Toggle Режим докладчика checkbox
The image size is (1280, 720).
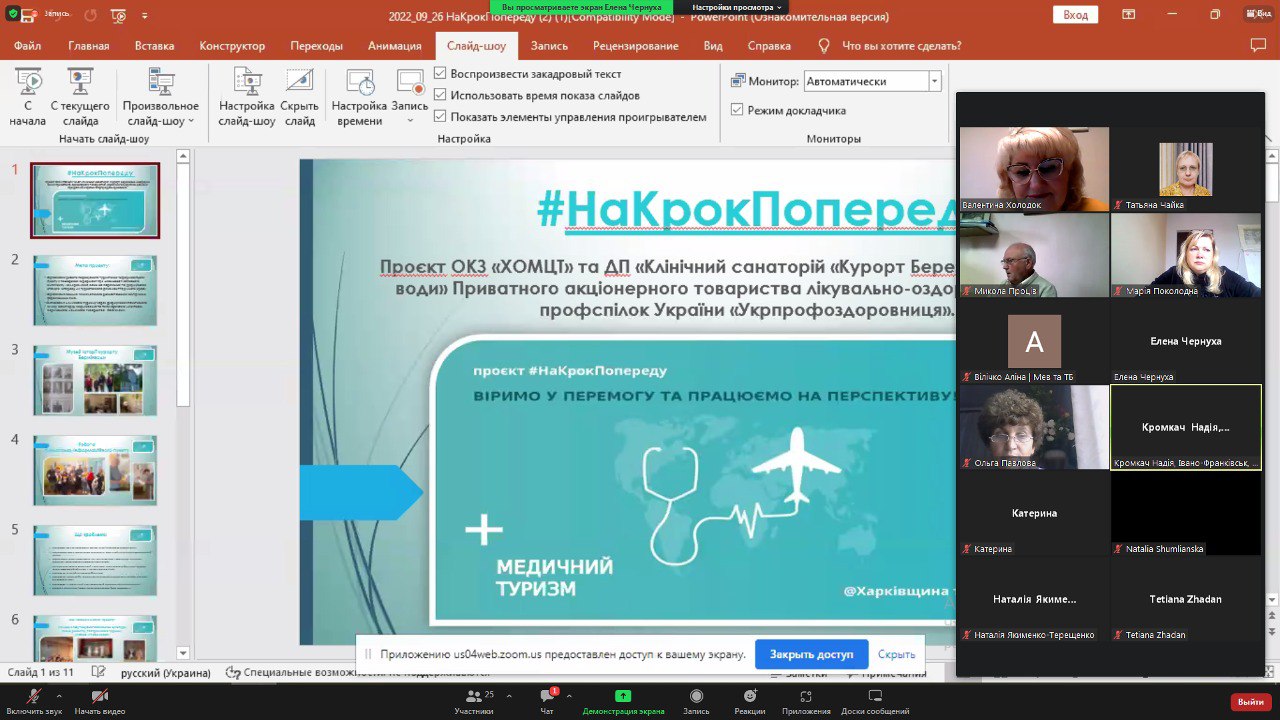click(737, 110)
